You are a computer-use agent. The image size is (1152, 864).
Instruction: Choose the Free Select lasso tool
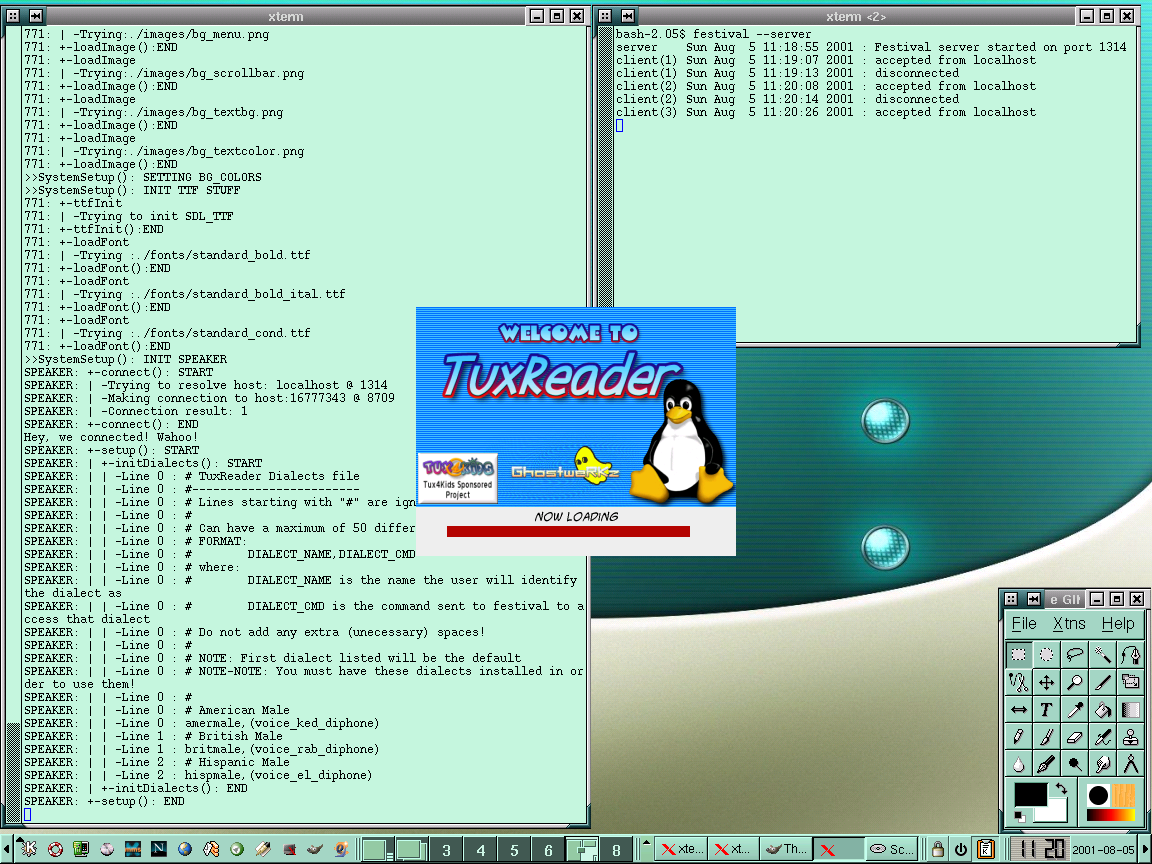1074,654
